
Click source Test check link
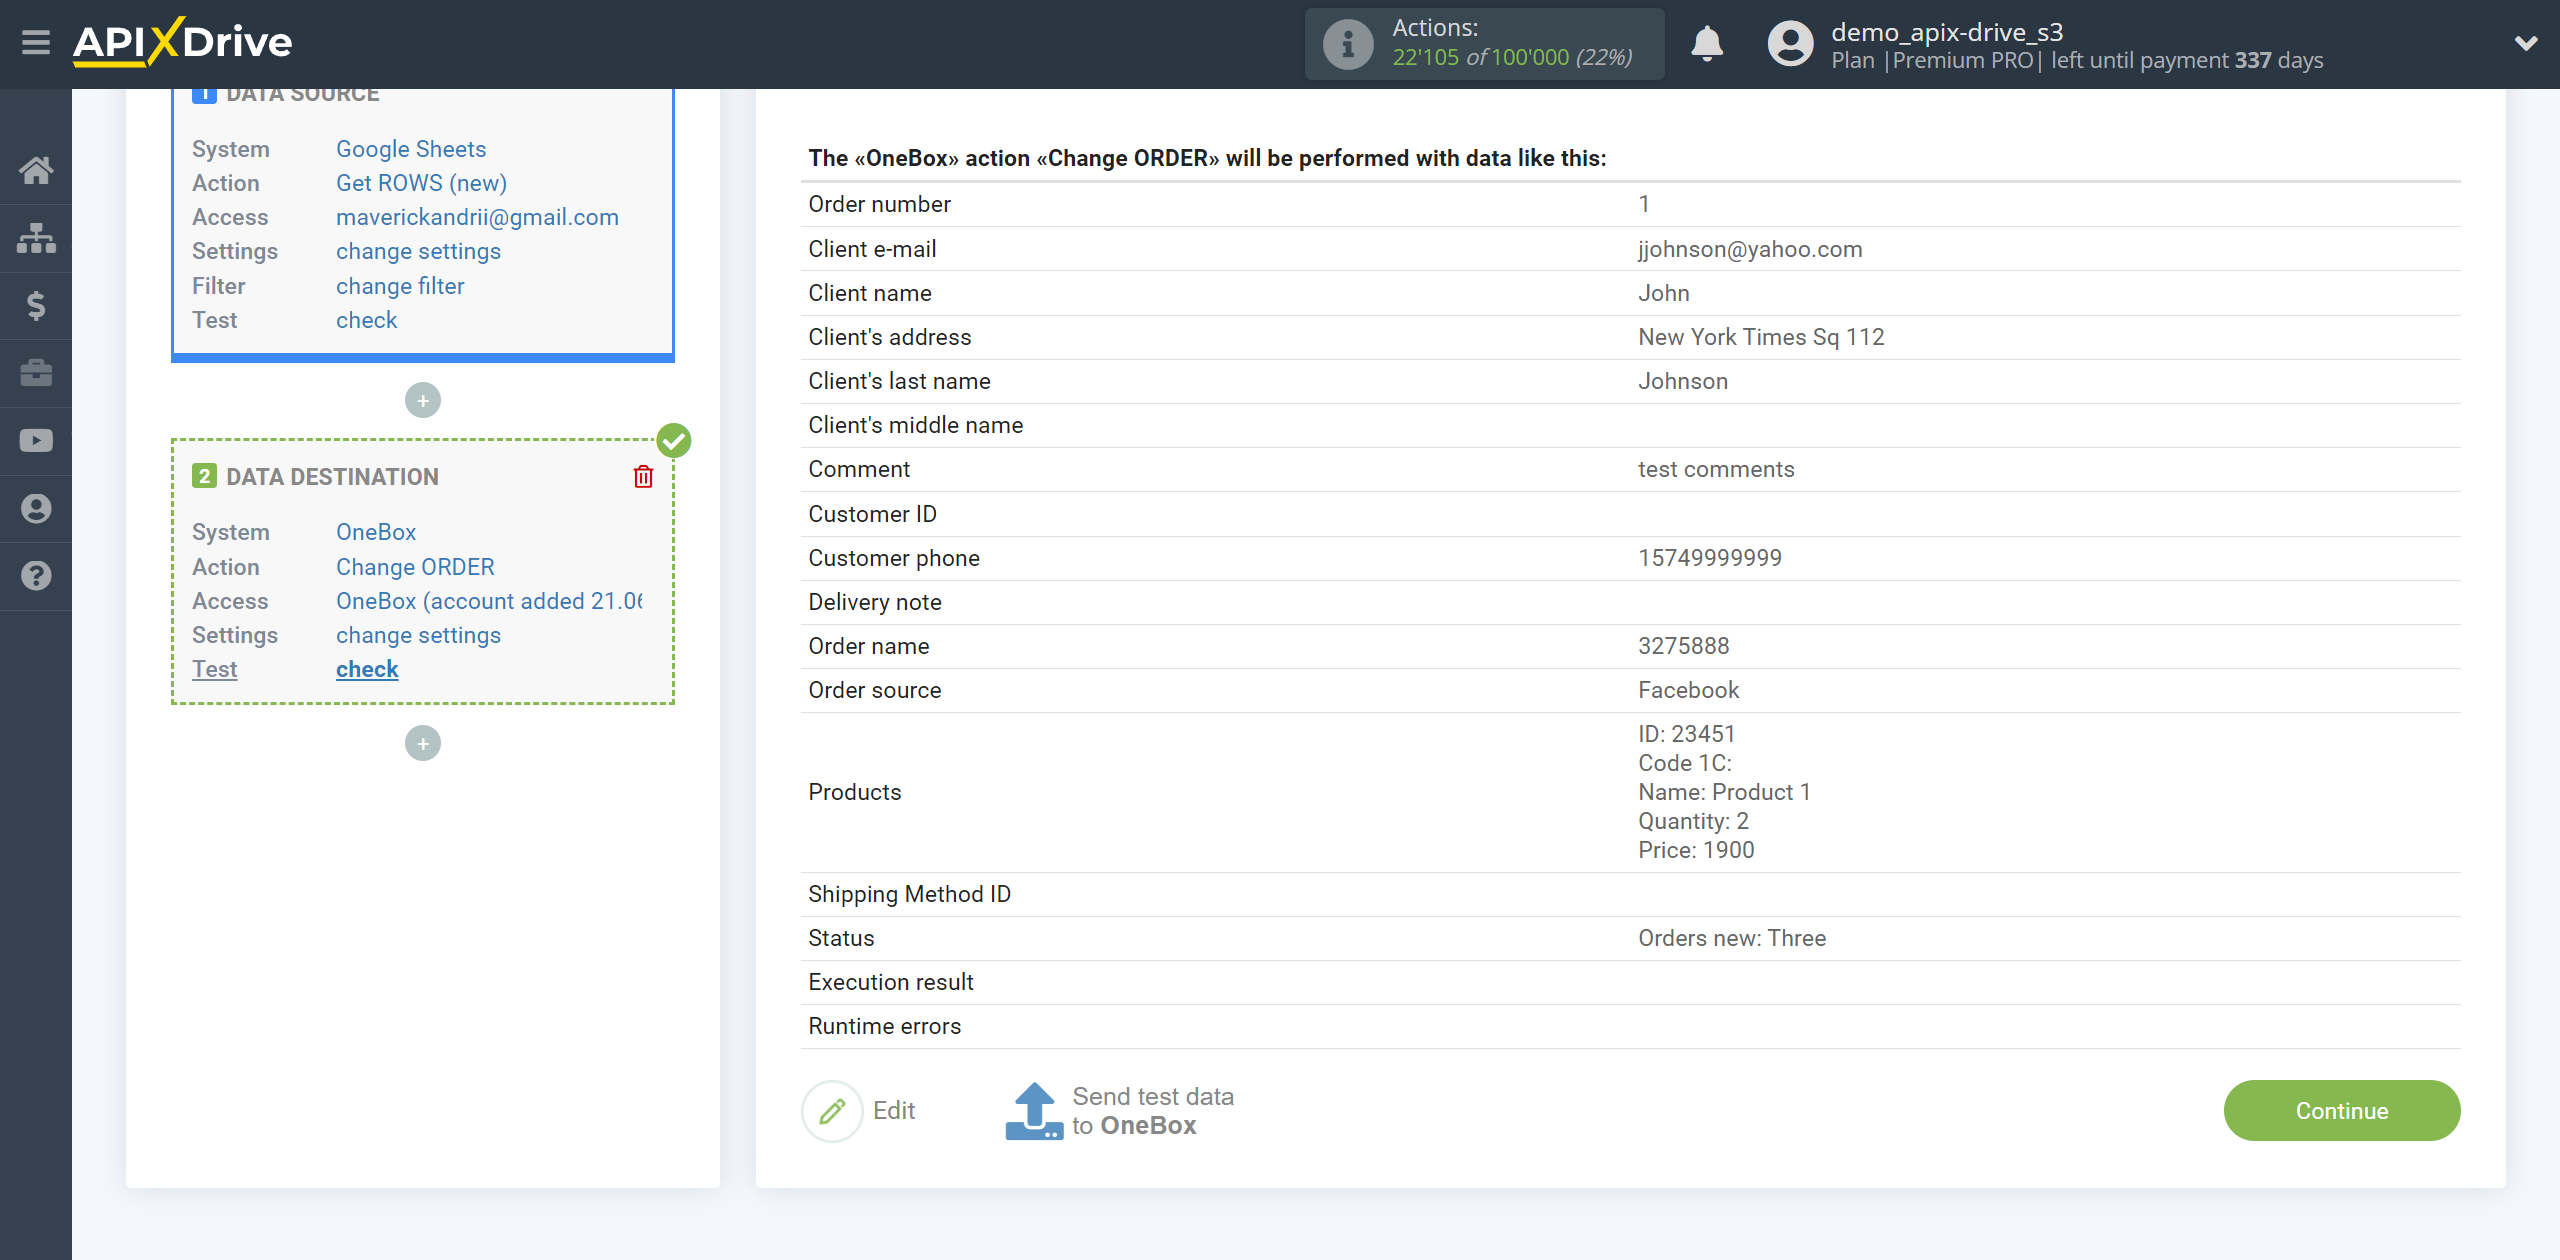click(366, 320)
